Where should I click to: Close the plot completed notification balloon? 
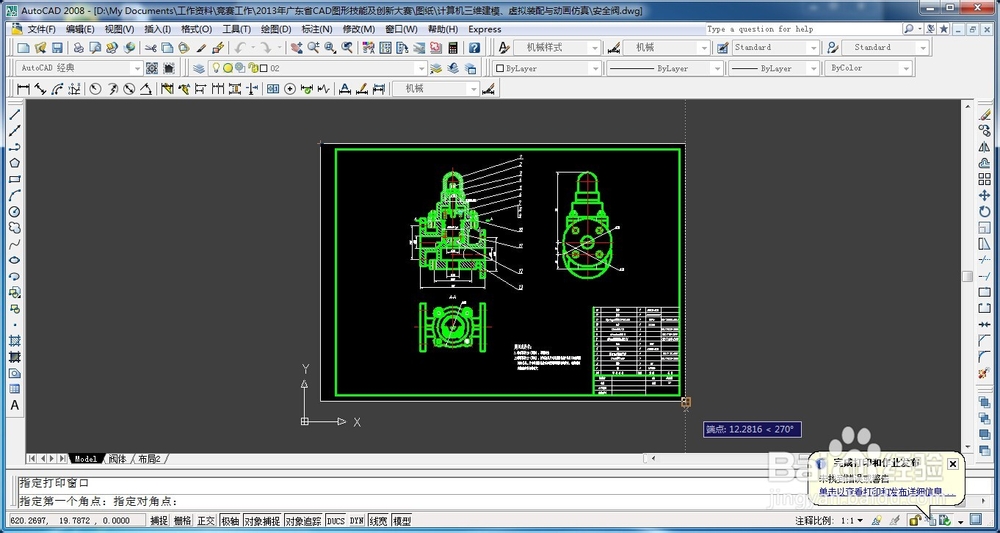pos(953,464)
